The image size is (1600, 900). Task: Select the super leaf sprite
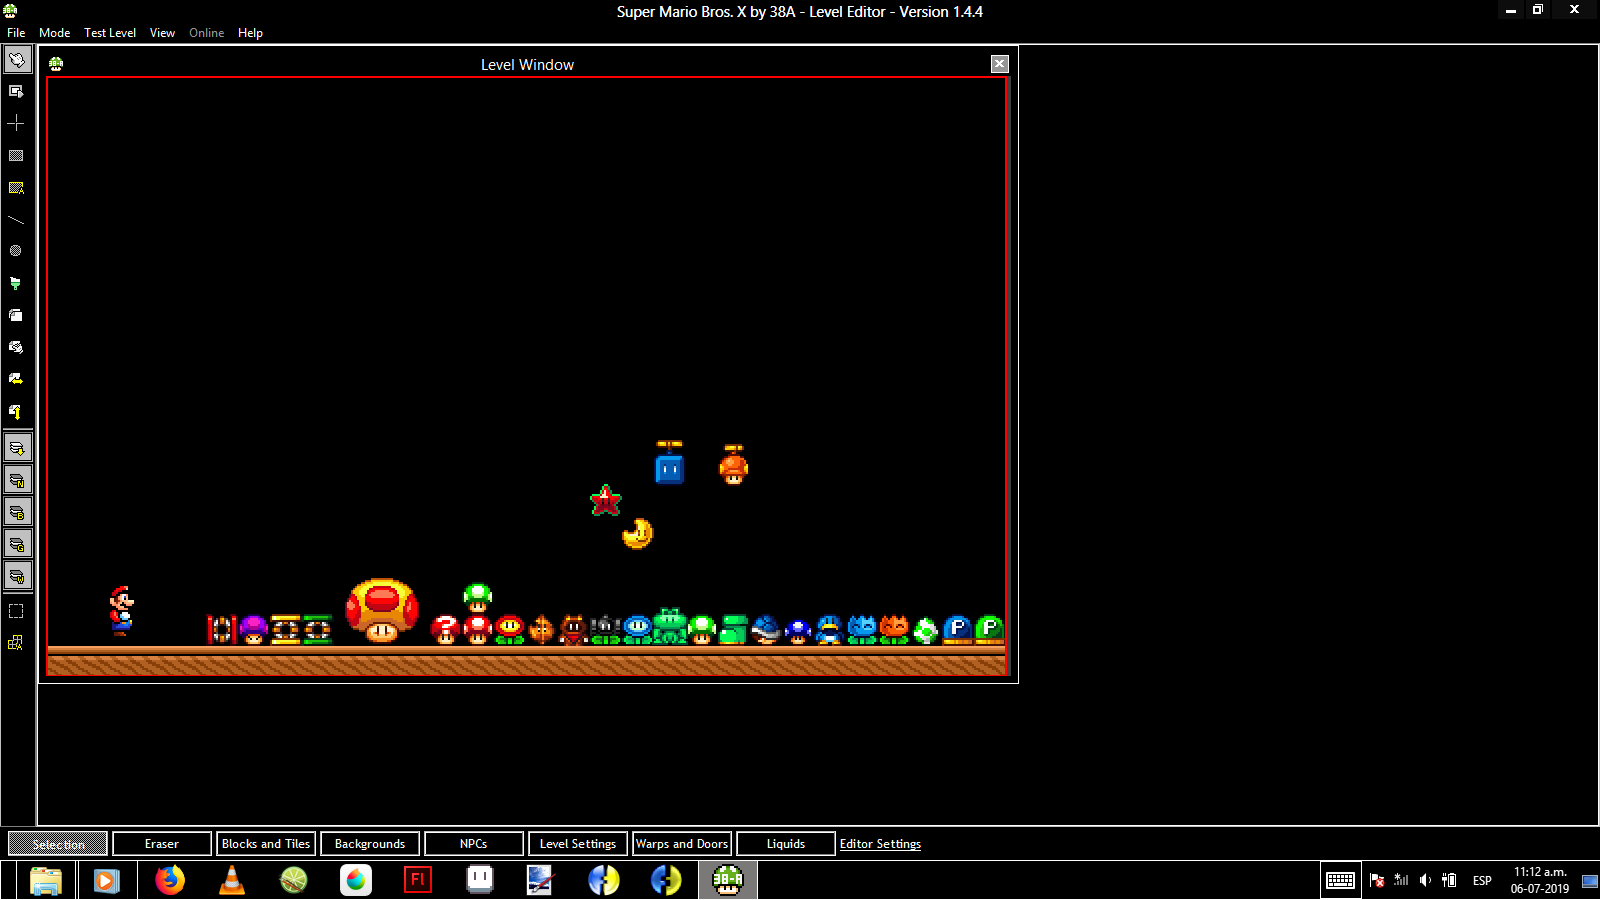(541, 629)
